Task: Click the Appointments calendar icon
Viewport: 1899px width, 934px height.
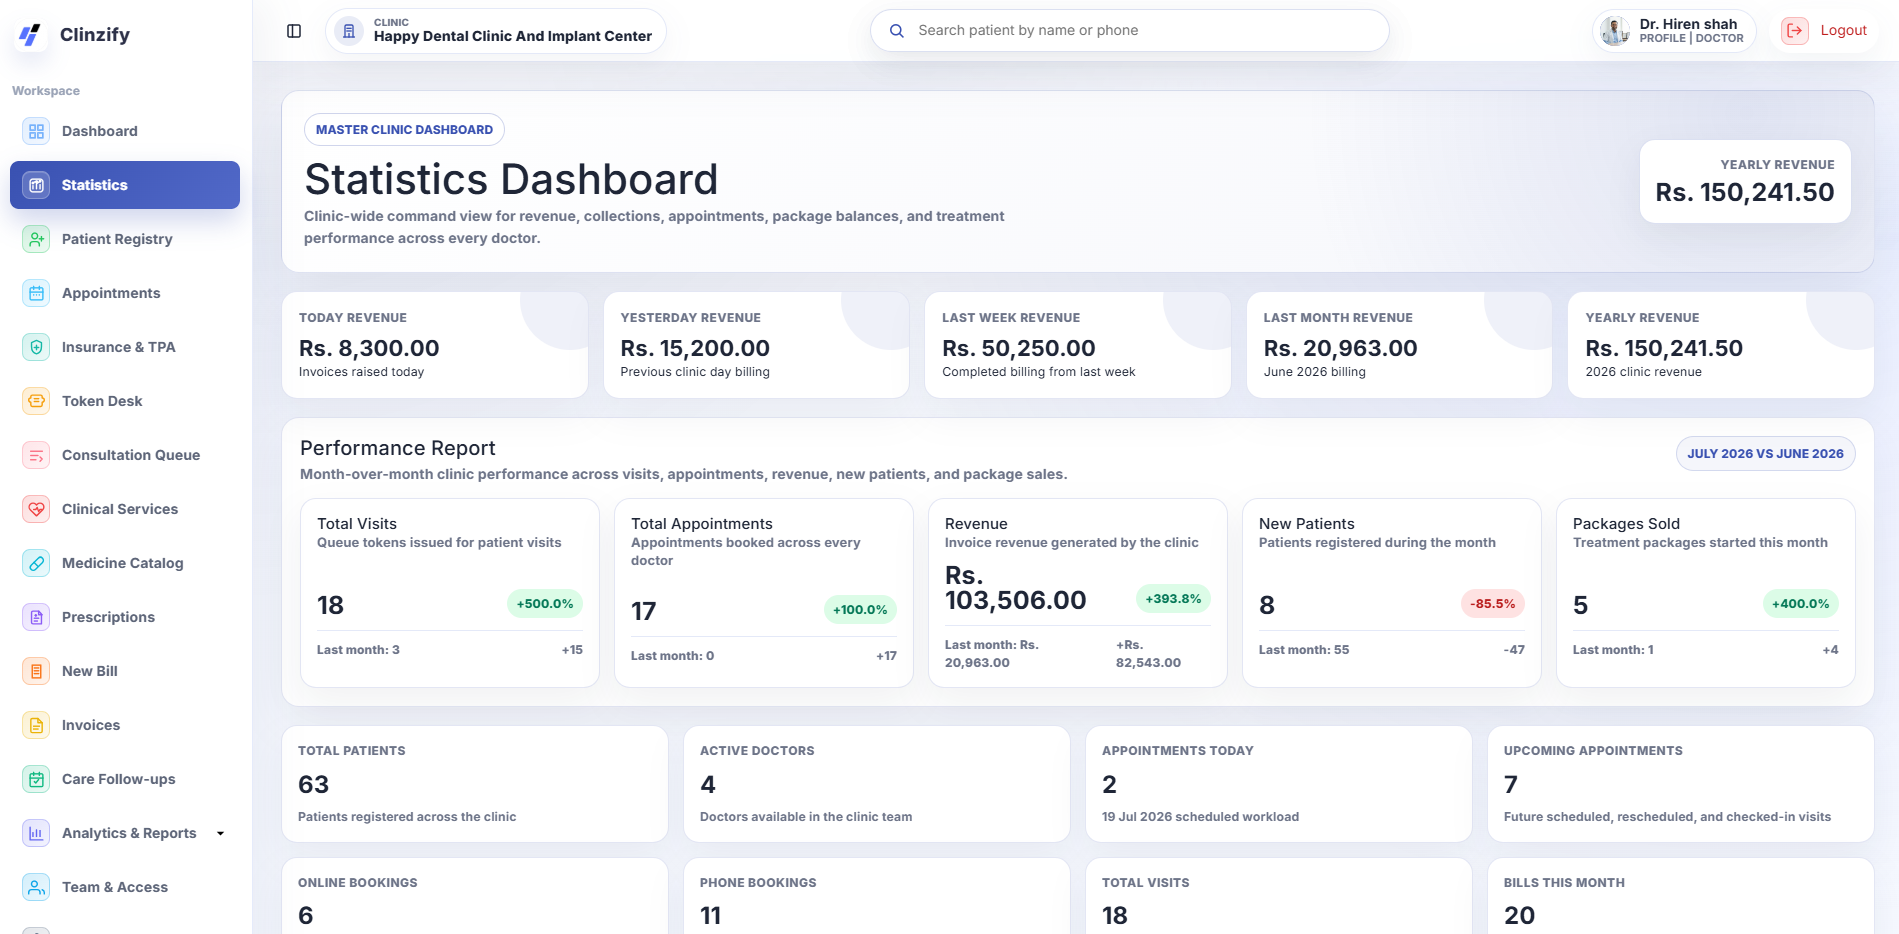Action: pyautogui.click(x=36, y=293)
